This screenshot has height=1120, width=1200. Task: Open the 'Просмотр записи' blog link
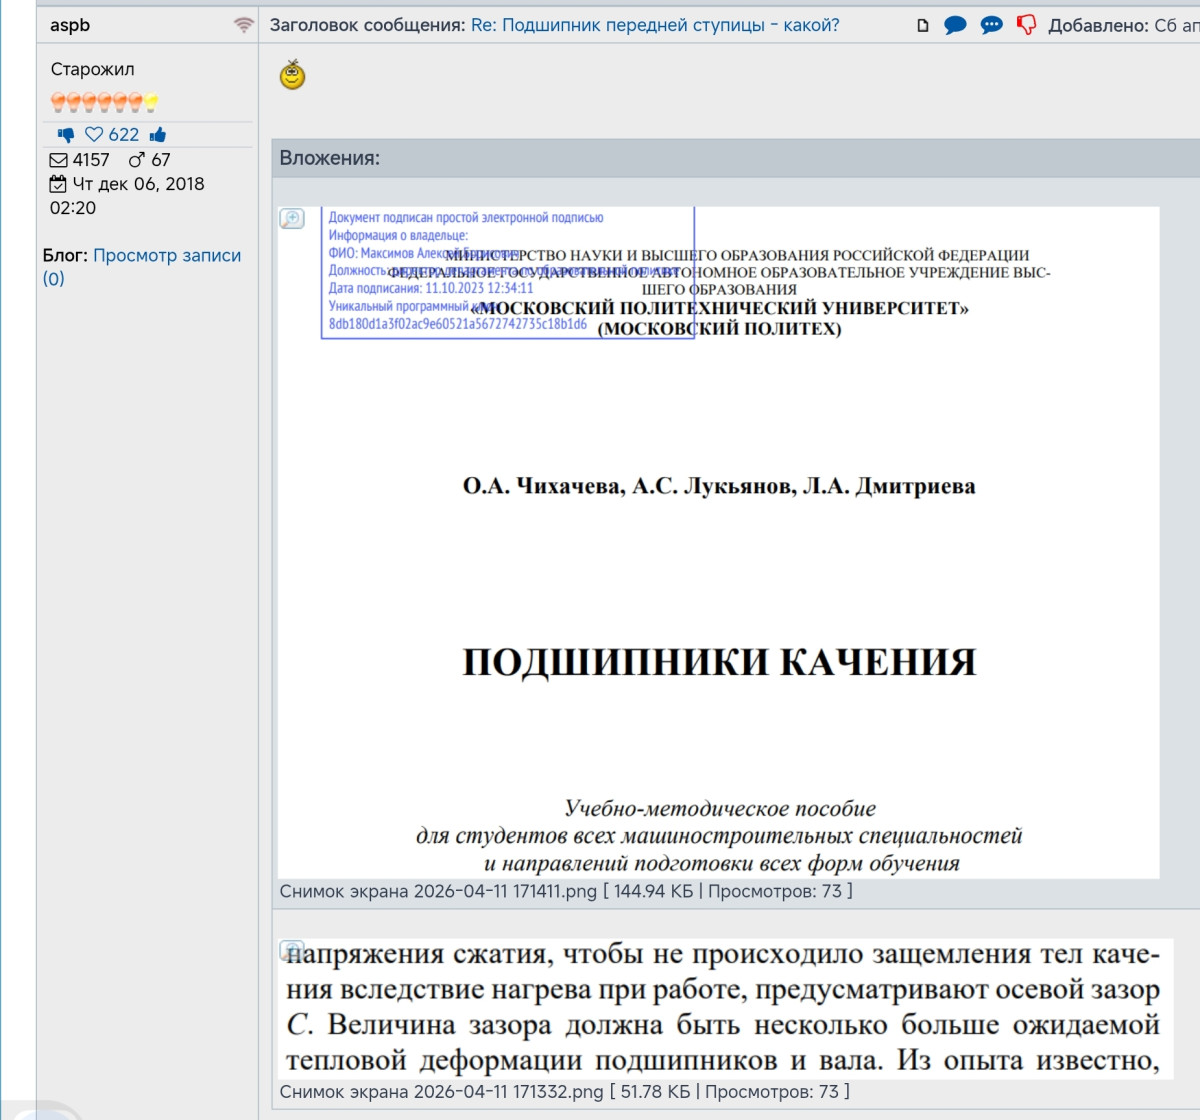coord(167,255)
